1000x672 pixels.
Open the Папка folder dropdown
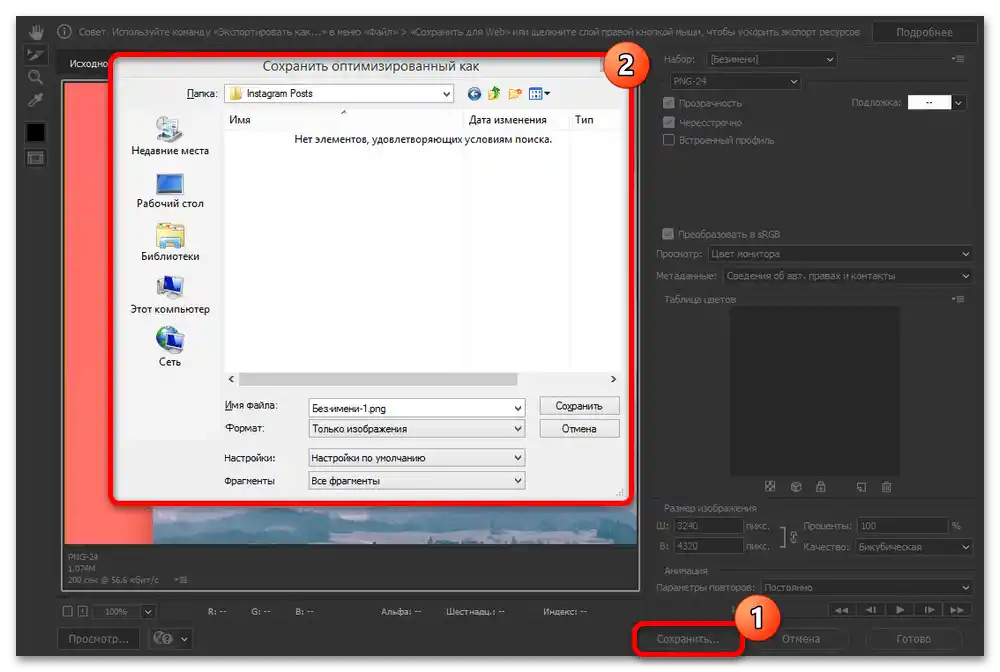pos(339,94)
